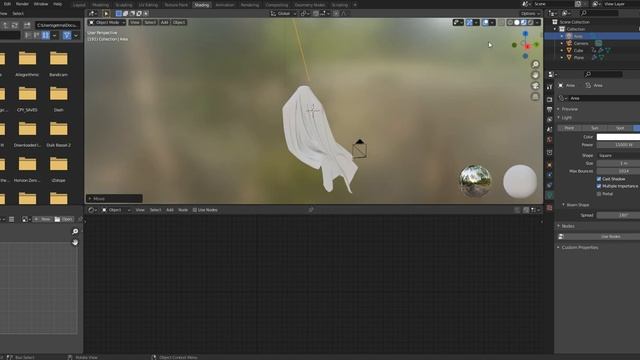Open the light Shape dropdown
640x360 pixels.
(618, 156)
